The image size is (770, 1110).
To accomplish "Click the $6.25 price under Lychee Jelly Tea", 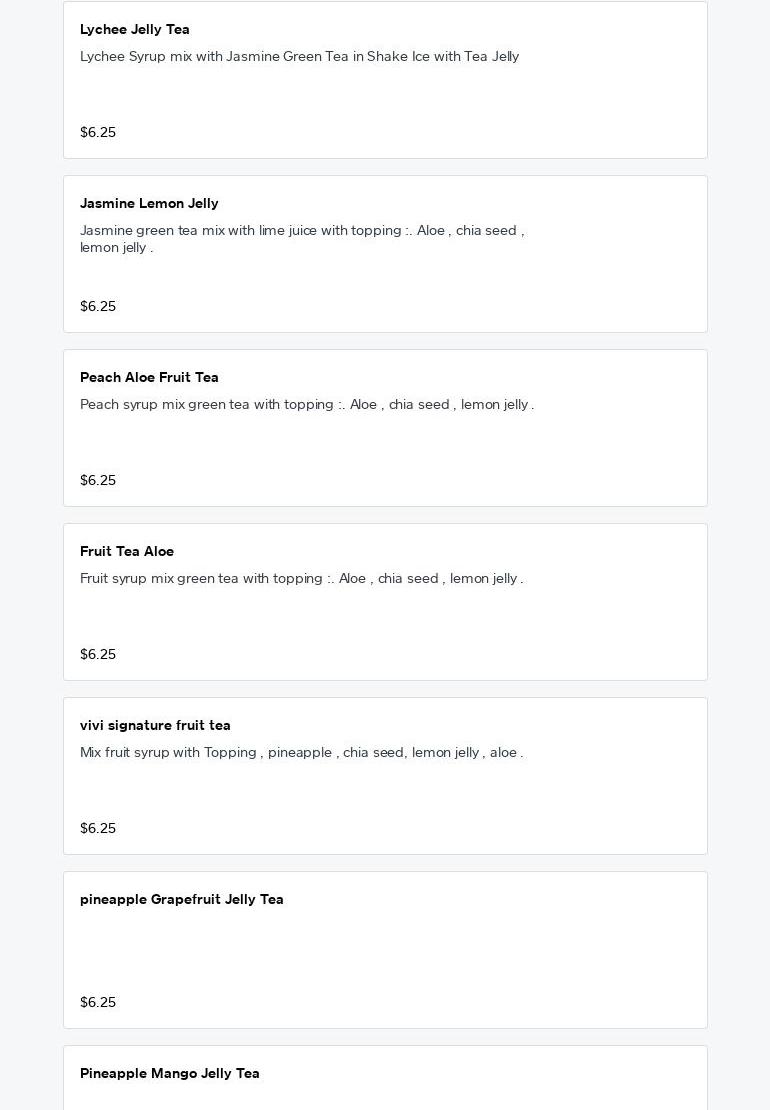I will [98, 133].
